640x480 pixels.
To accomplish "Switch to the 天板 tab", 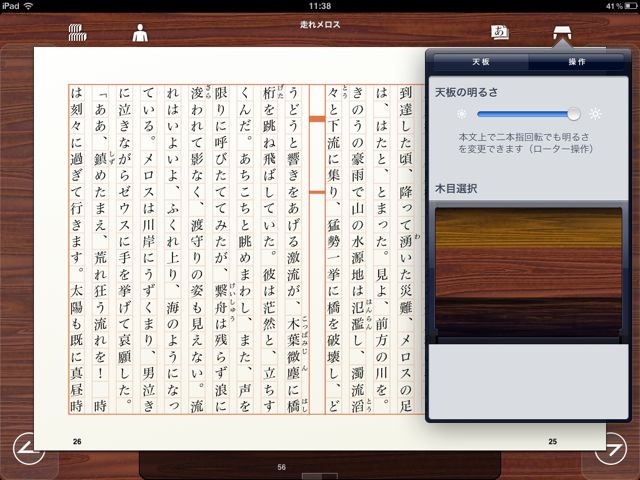I will (x=481, y=62).
